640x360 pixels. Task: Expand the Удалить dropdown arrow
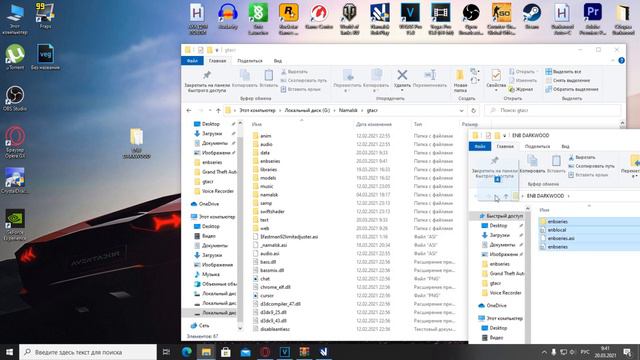click(402, 90)
